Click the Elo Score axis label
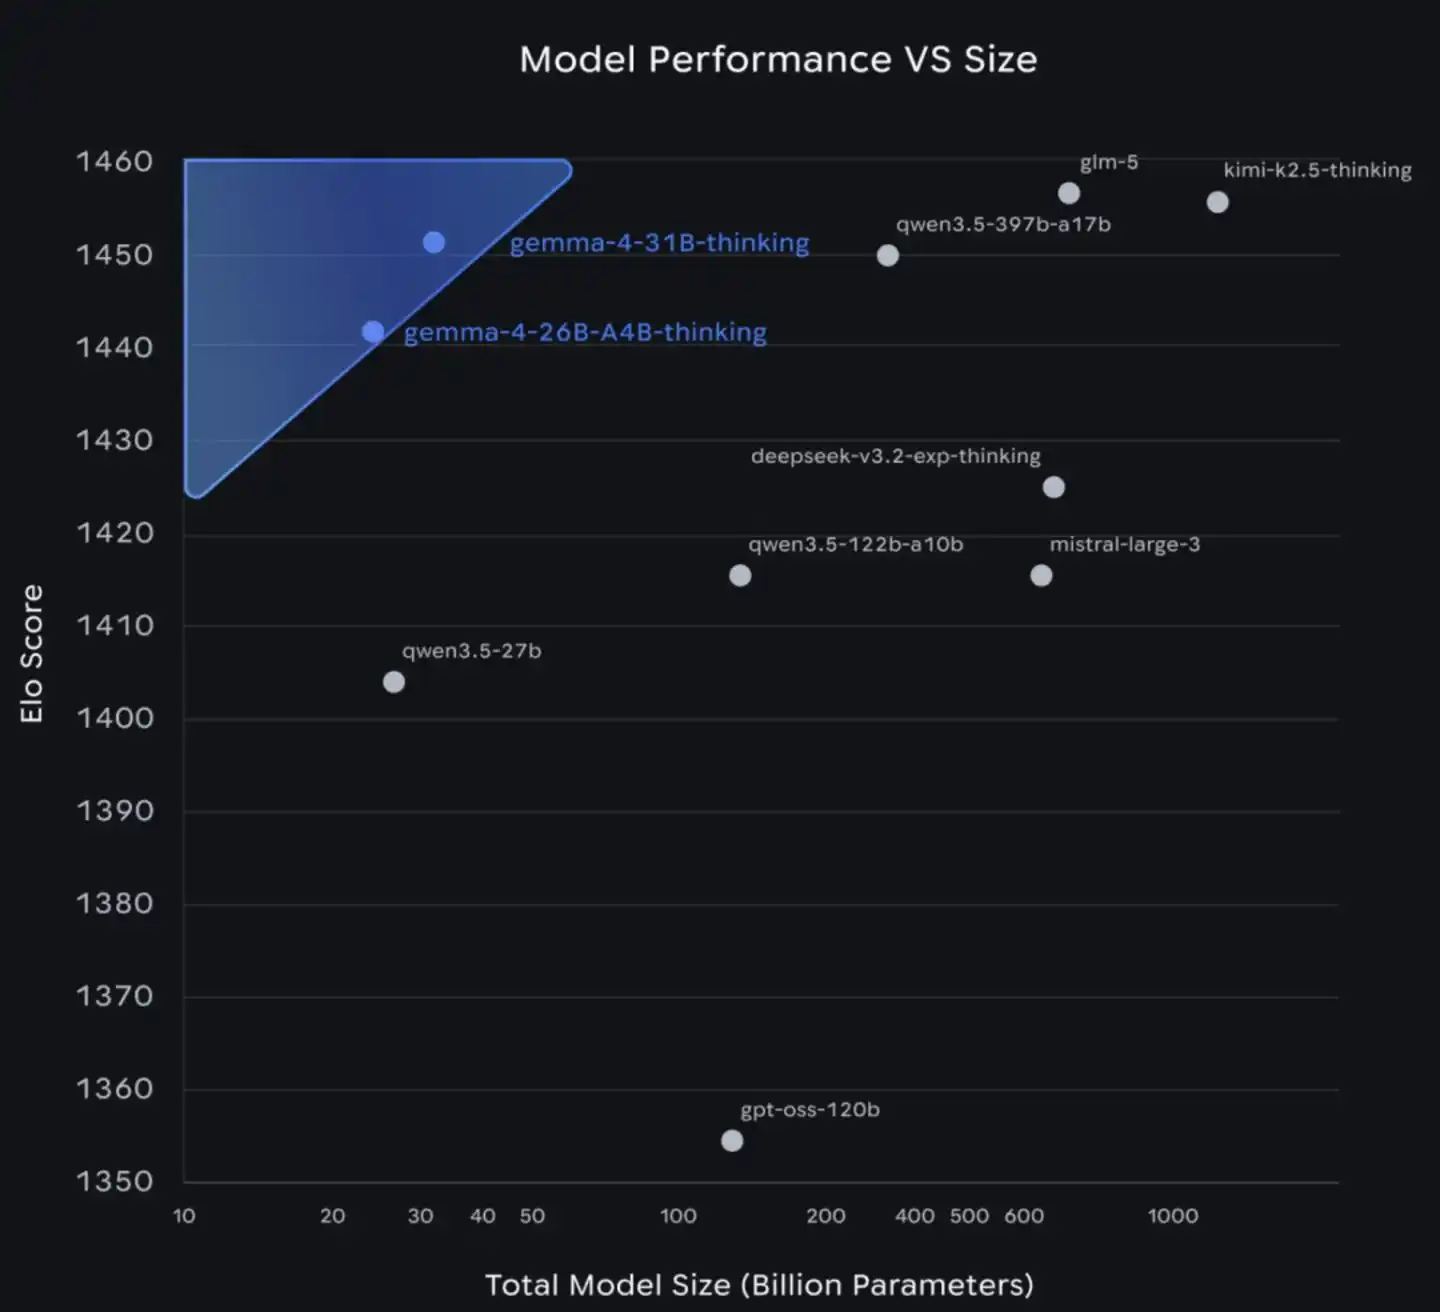Viewport: 1440px width, 1312px height. point(32,654)
